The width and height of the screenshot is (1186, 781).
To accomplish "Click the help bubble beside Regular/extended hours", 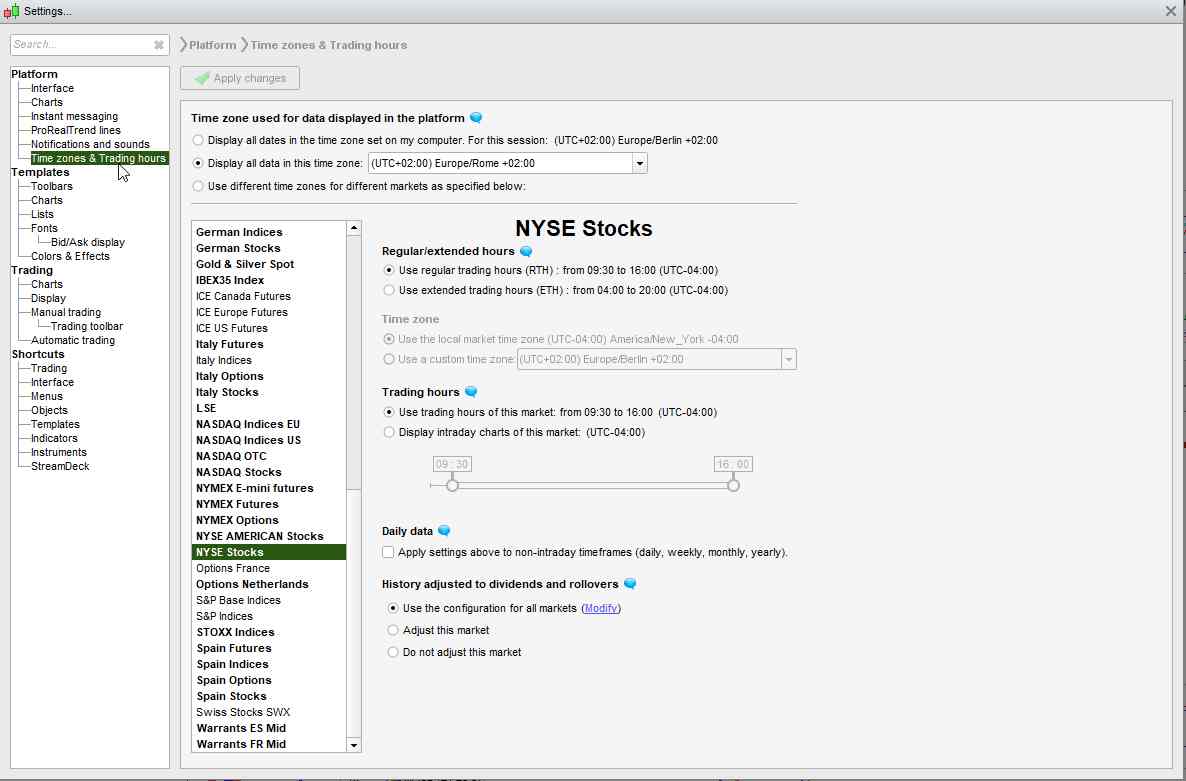I will click(526, 251).
